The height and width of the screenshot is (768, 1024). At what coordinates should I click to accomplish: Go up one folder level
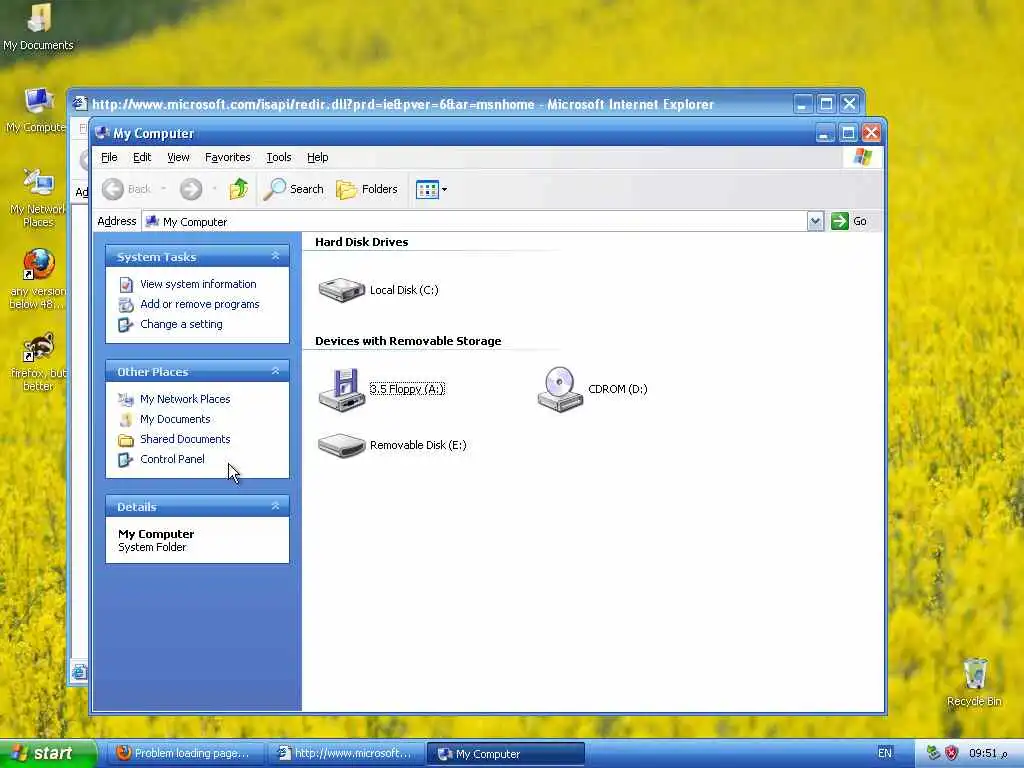(238, 189)
